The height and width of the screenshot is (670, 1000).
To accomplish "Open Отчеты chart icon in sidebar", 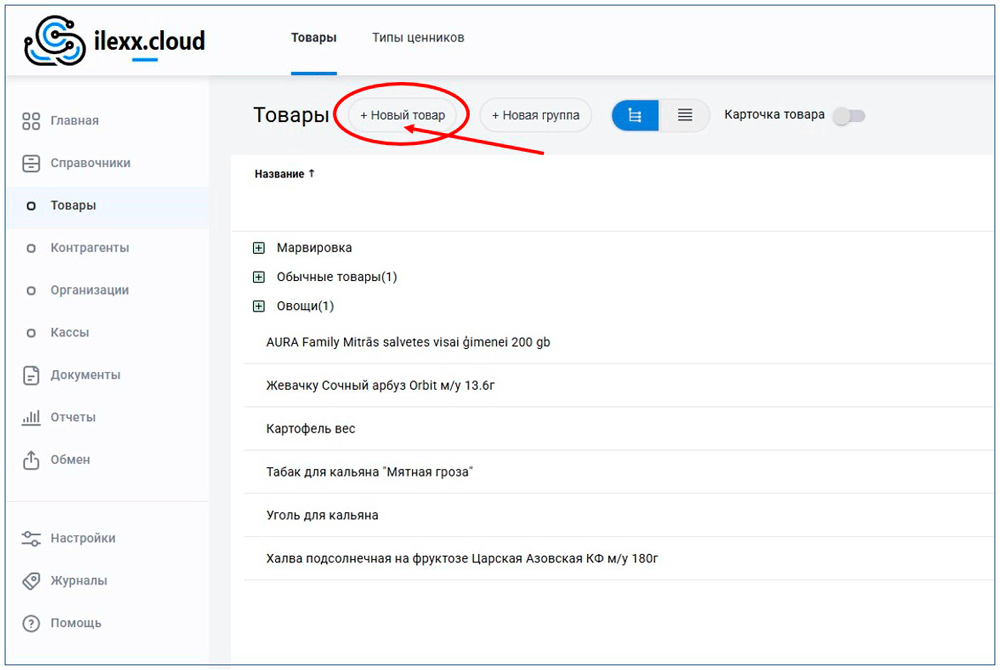I will [x=31, y=417].
